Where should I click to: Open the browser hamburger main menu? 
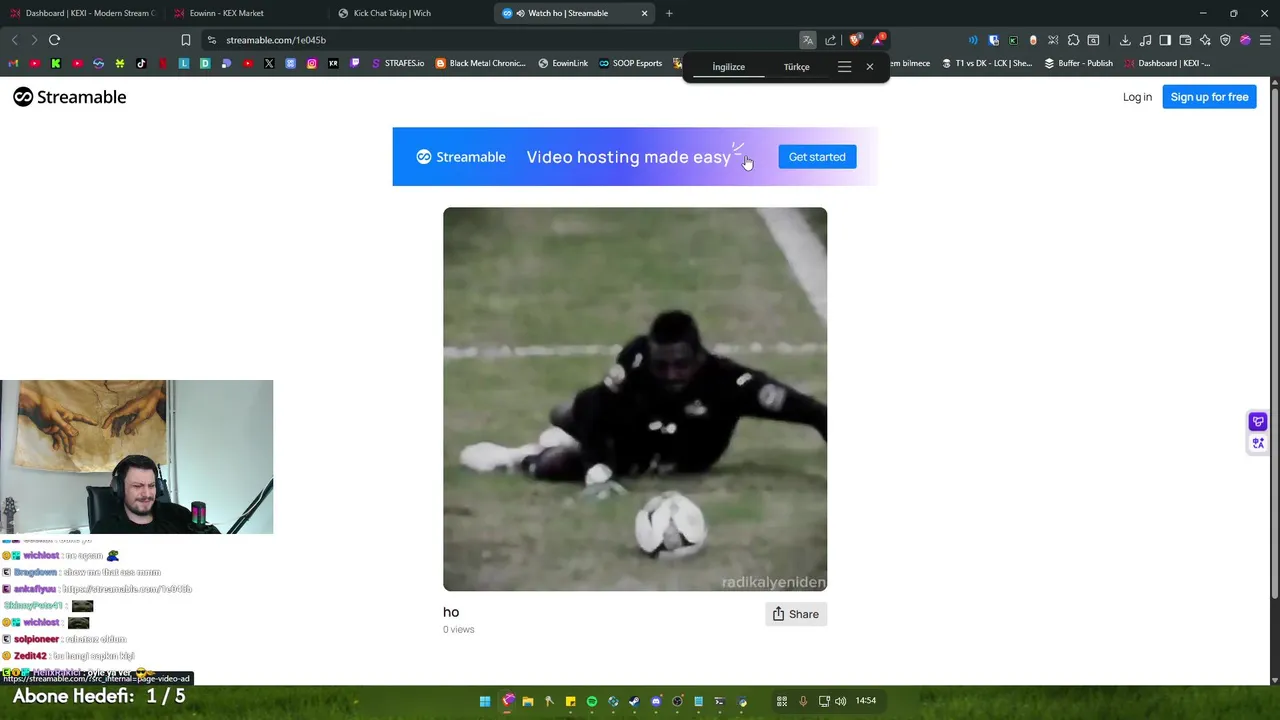1265,40
